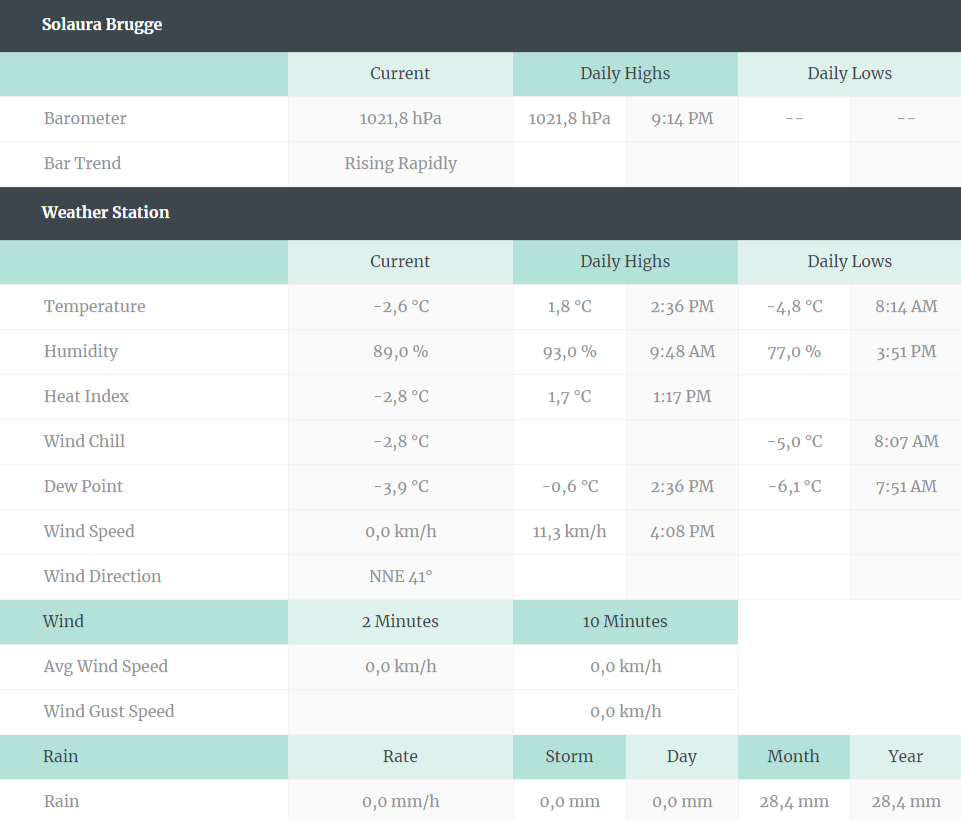Viewport: 961px width, 820px height.
Task: Click dew point high -0,6 °C
Action: (x=569, y=486)
